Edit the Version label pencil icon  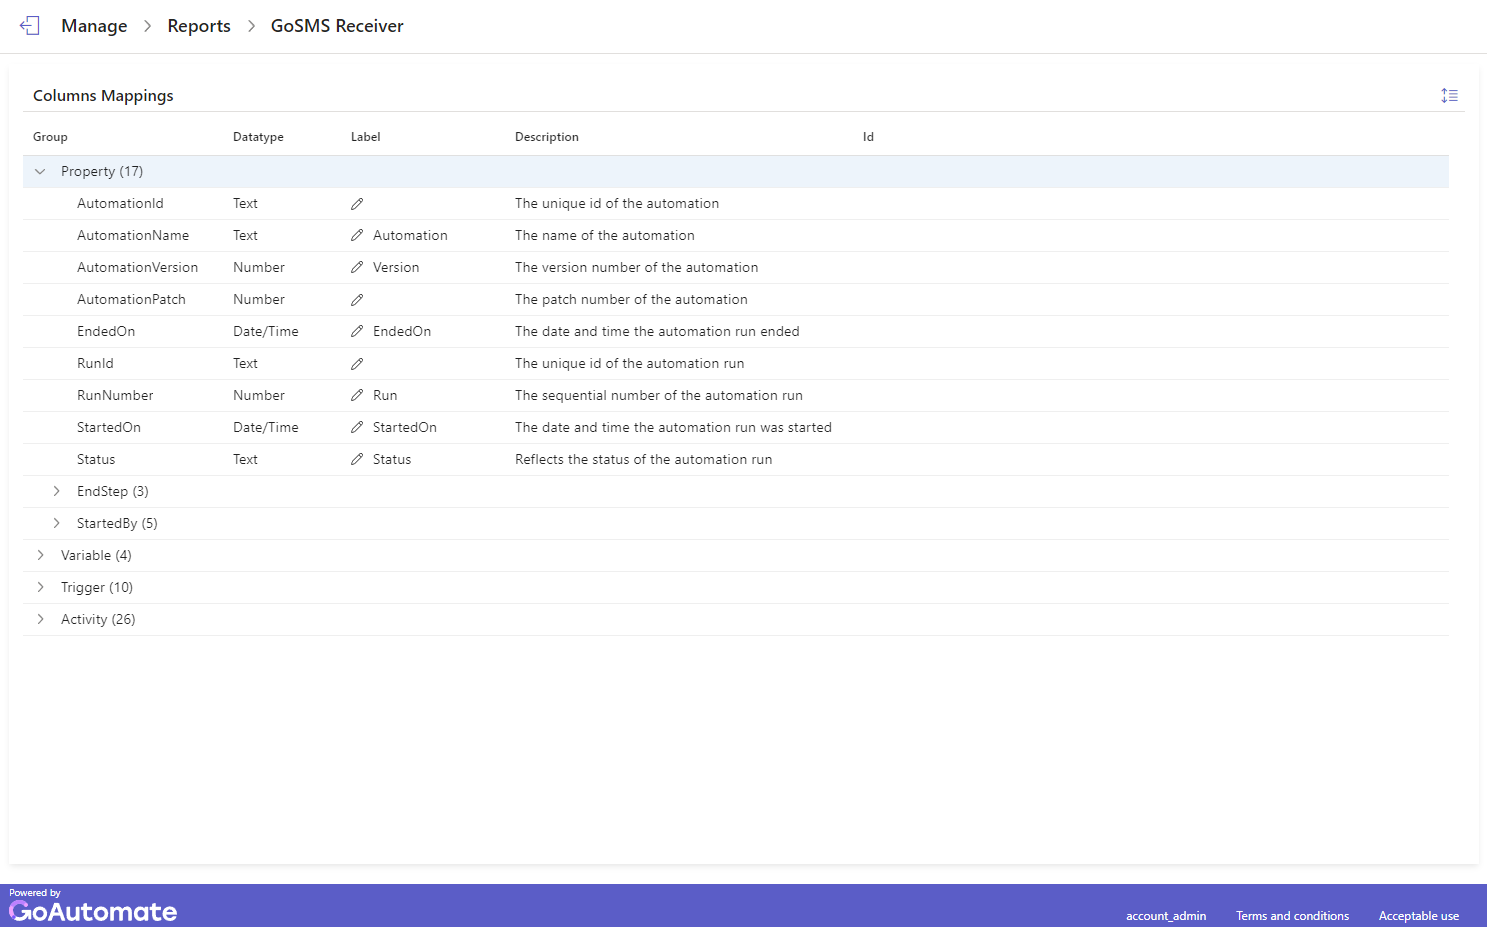click(x=357, y=268)
